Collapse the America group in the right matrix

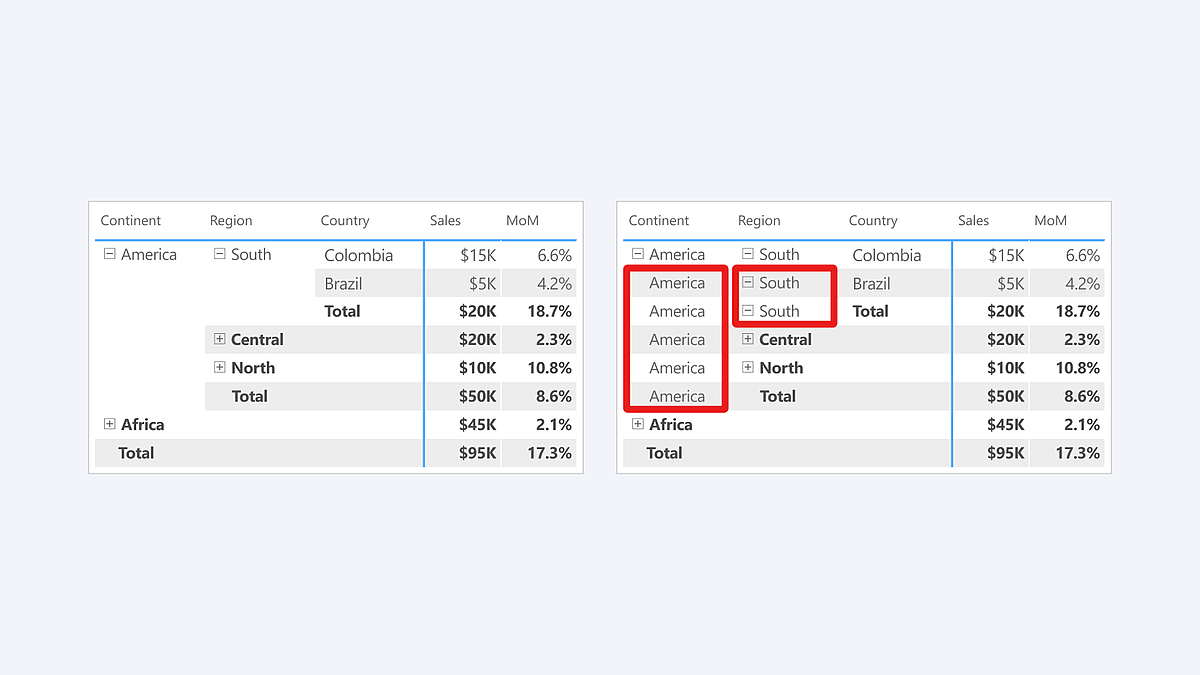tap(638, 254)
